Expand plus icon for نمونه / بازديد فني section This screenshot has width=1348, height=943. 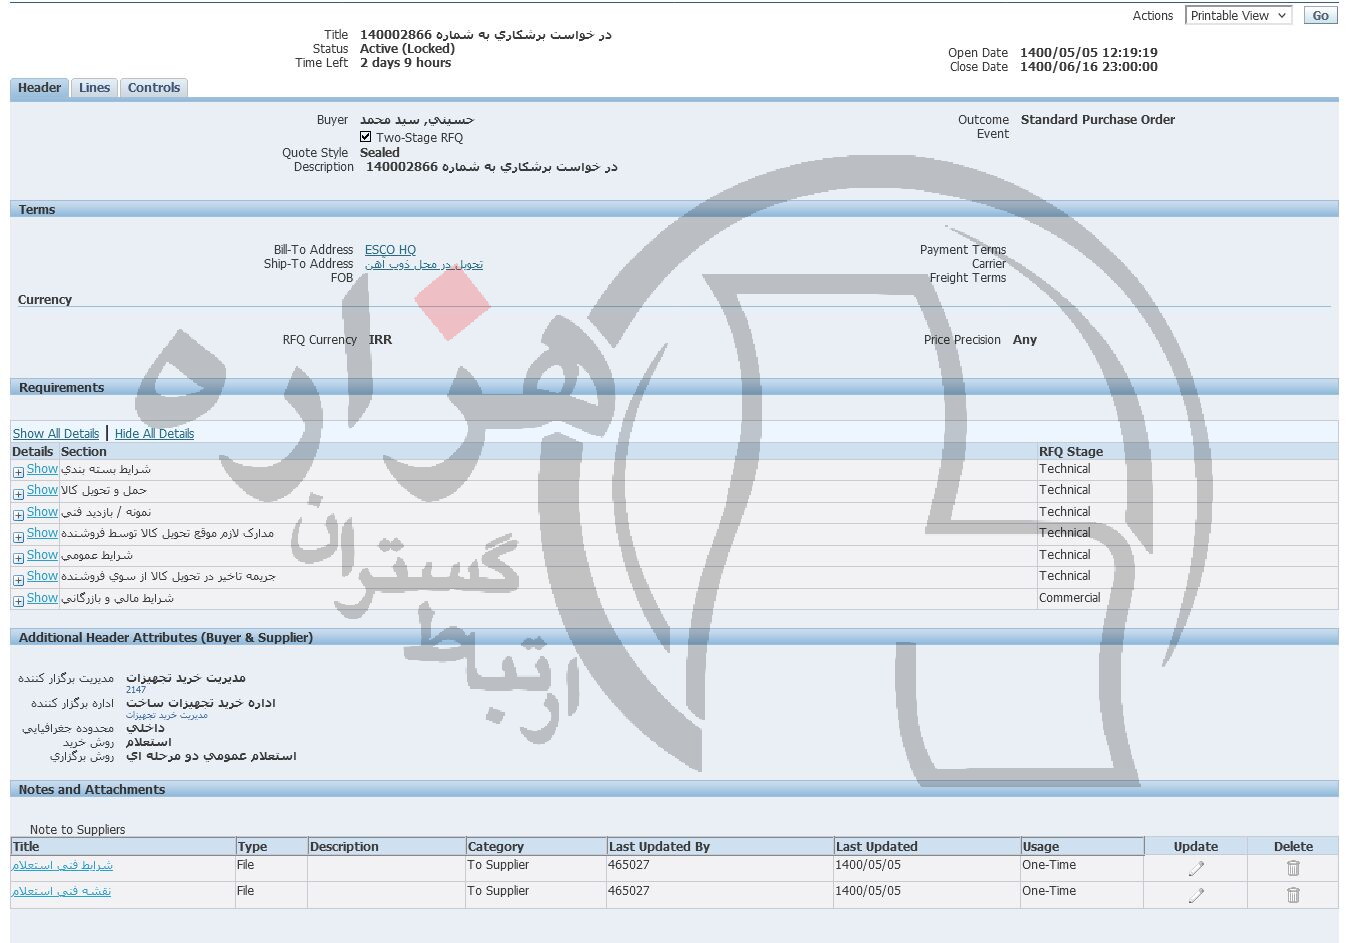coord(18,515)
